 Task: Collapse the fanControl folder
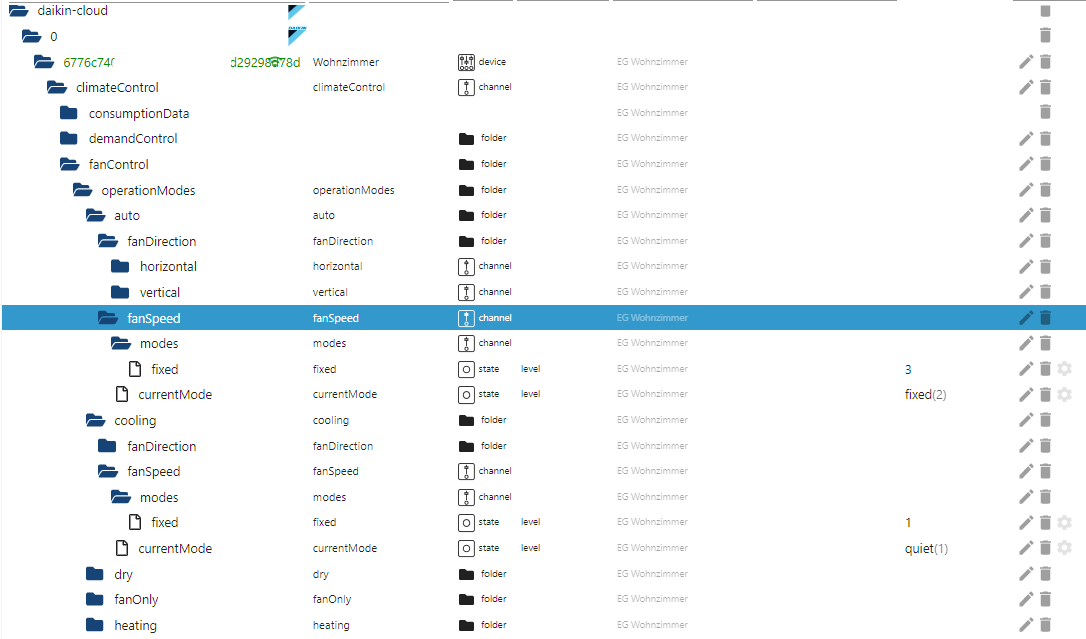[69, 164]
